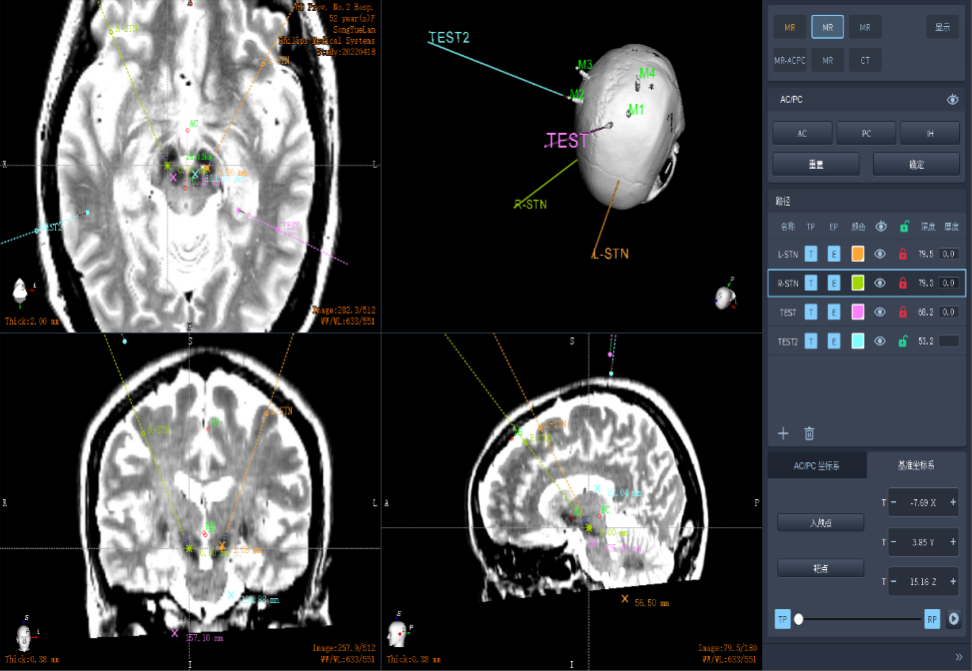Viewport: 972px width, 671px height.
Task: Toggle all paths visibility in table header
Action: click(881, 226)
